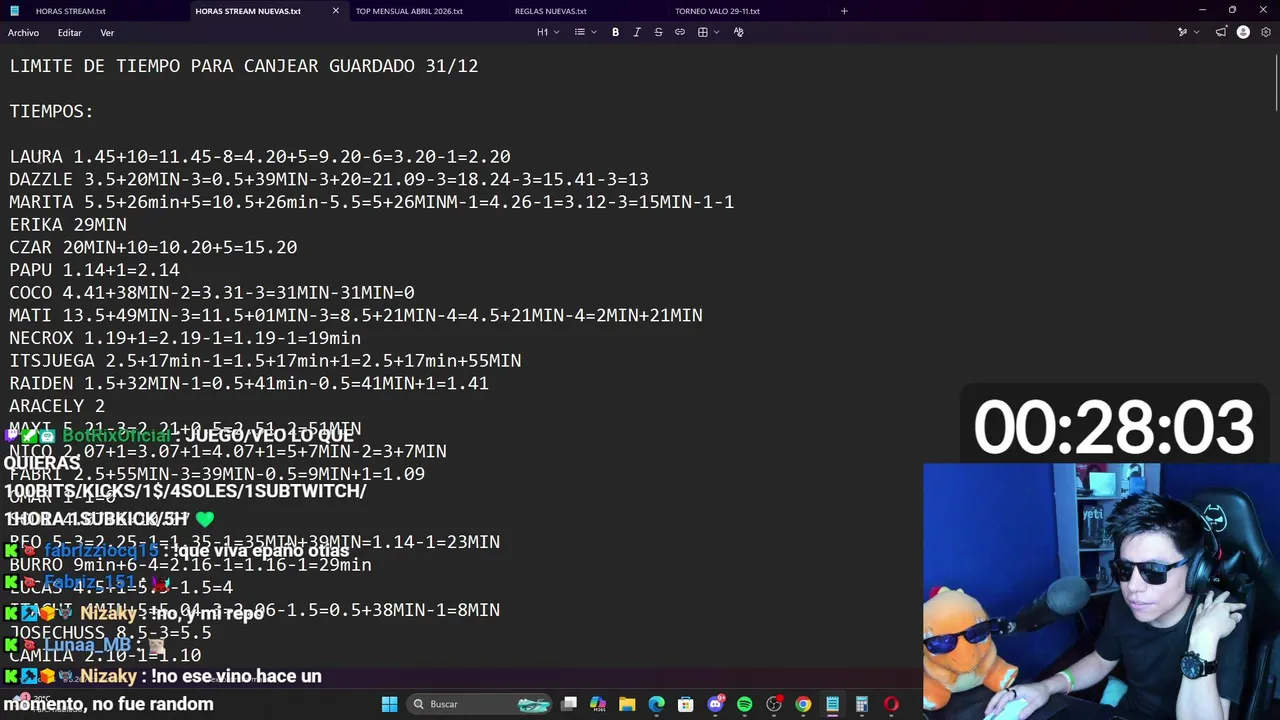Image resolution: width=1280 pixels, height=720 pixels.
Task: Click the LIMITE DE TIEMPO PARA CANJEAR line
Action: pyautogui.click(x=244, y=66)
